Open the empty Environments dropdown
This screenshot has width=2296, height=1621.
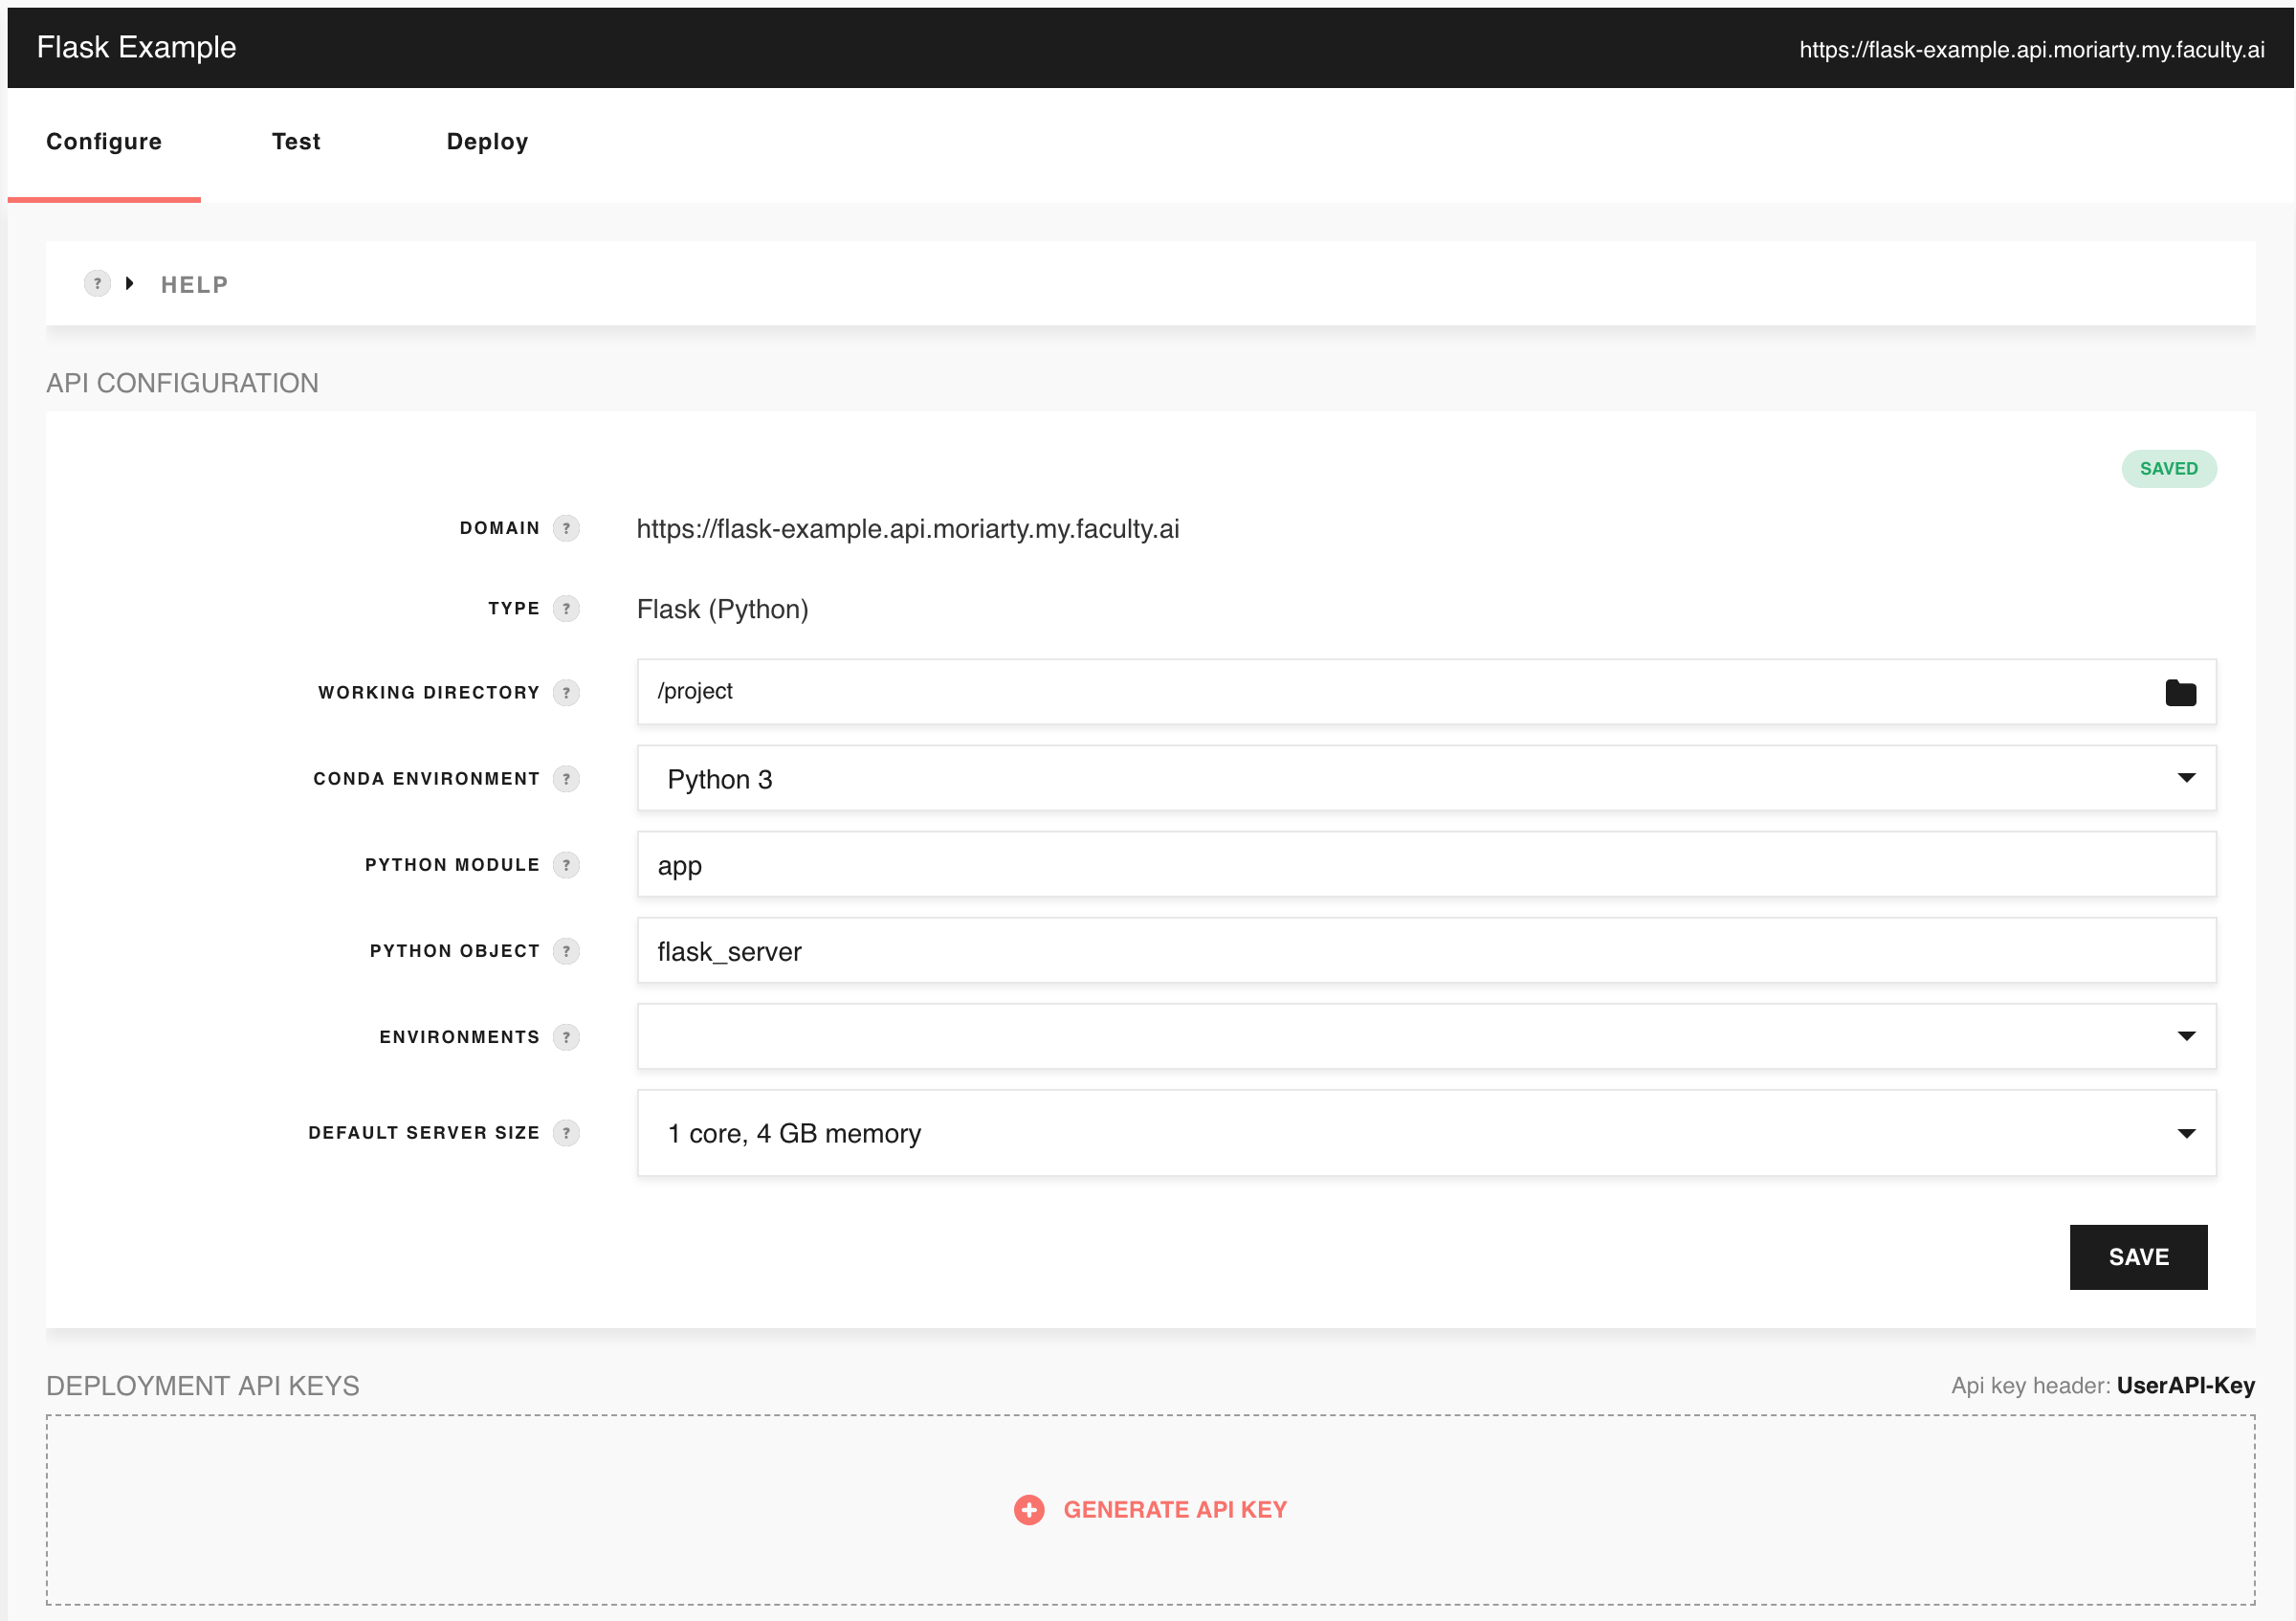[x=1426, y=1036]
